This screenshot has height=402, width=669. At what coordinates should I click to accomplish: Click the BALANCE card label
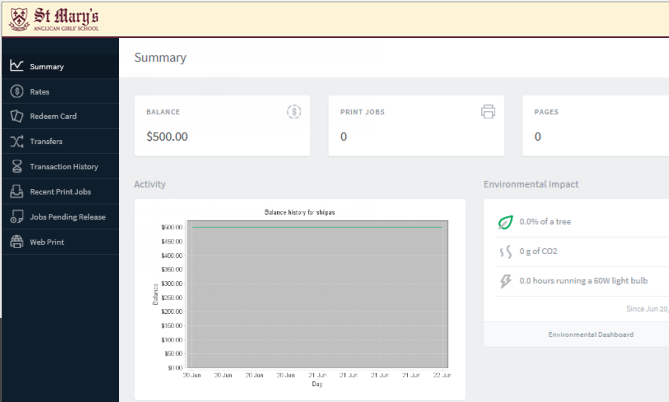coord(163,112)
